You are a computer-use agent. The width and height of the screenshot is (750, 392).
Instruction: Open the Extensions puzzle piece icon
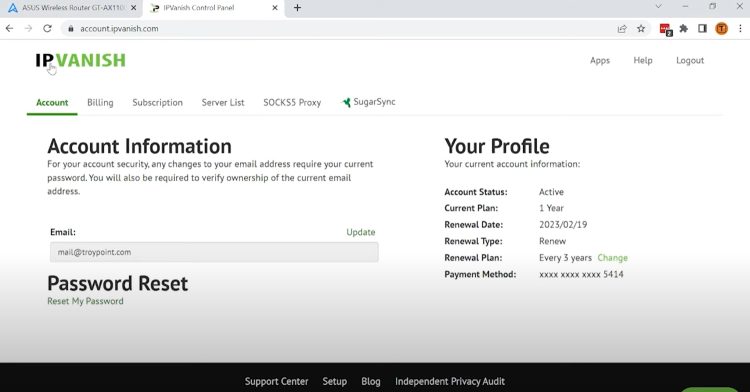tap(684, 29)
